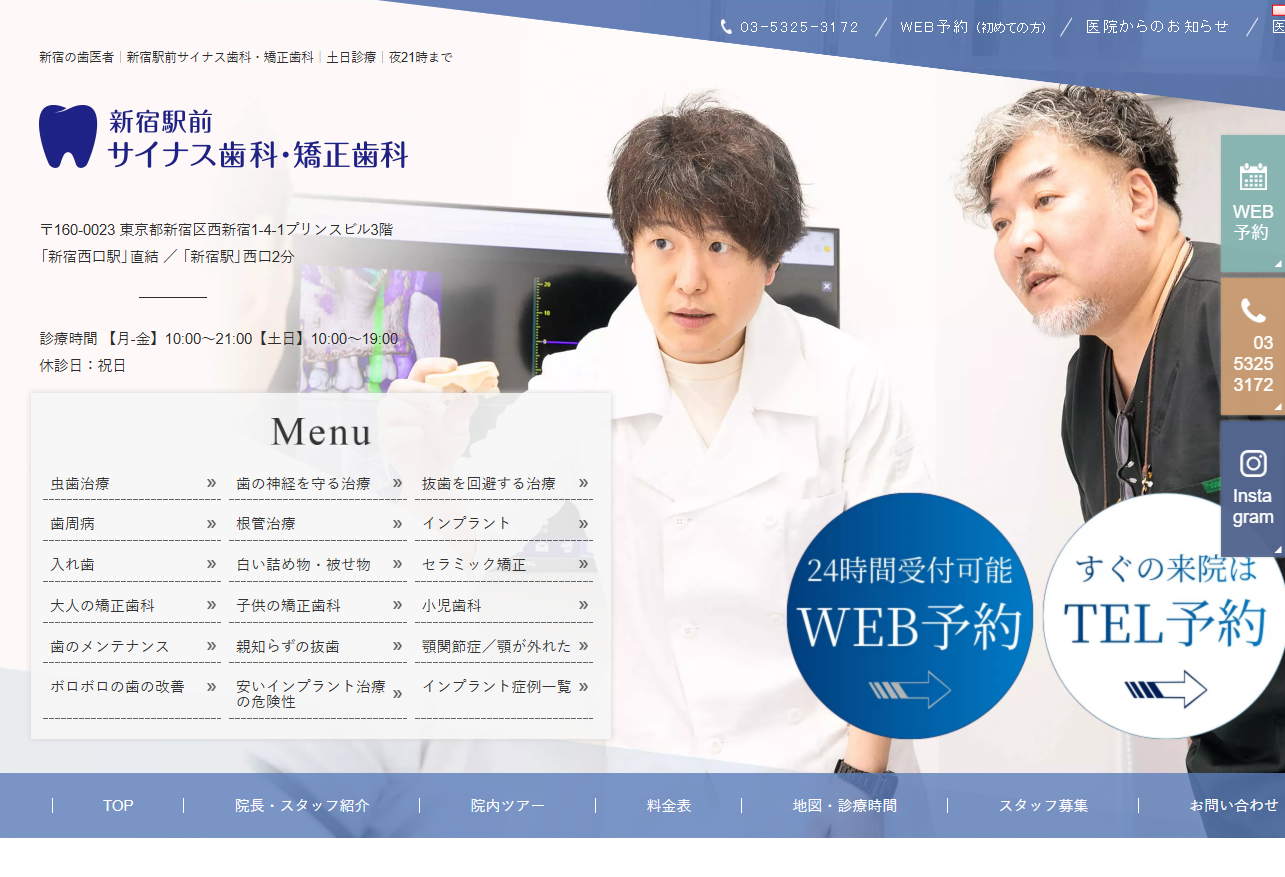This screenshot has height=877, width=1285.
Task: Open the 大人の矯正歯科 menu link
Action: [x=103, y=606]
